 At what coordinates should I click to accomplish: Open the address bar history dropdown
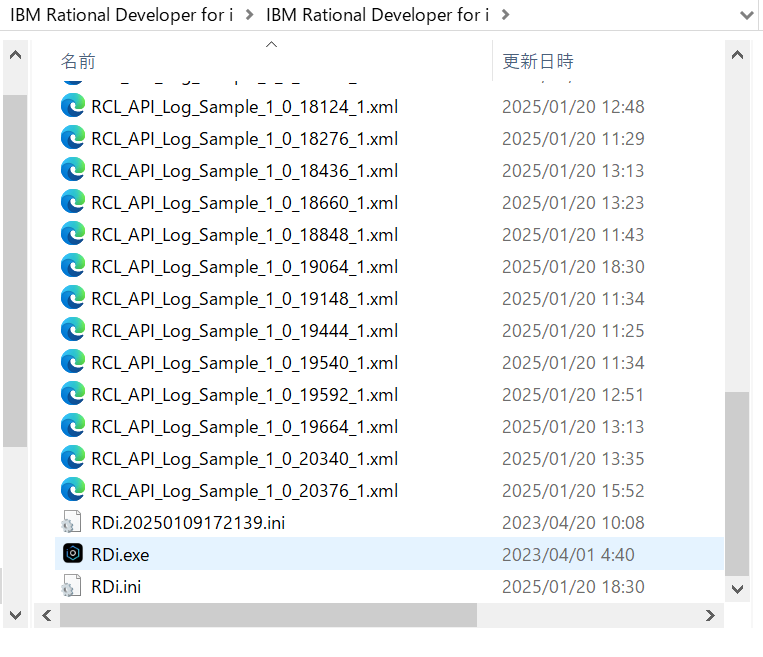coord(746,15)
